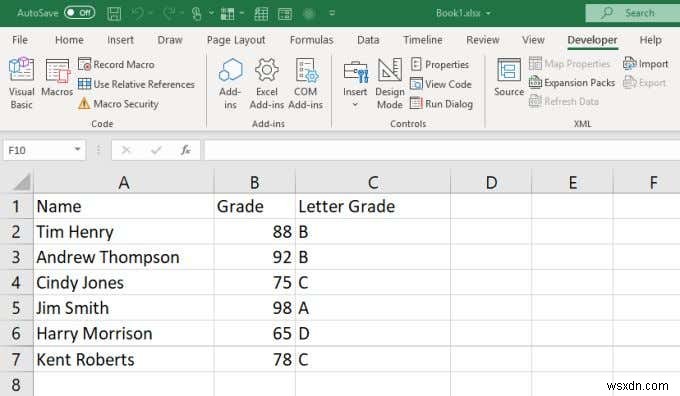Select Letter Grade header cell
This screenshot has height=396, width=680.
click(x=373, y=206)
